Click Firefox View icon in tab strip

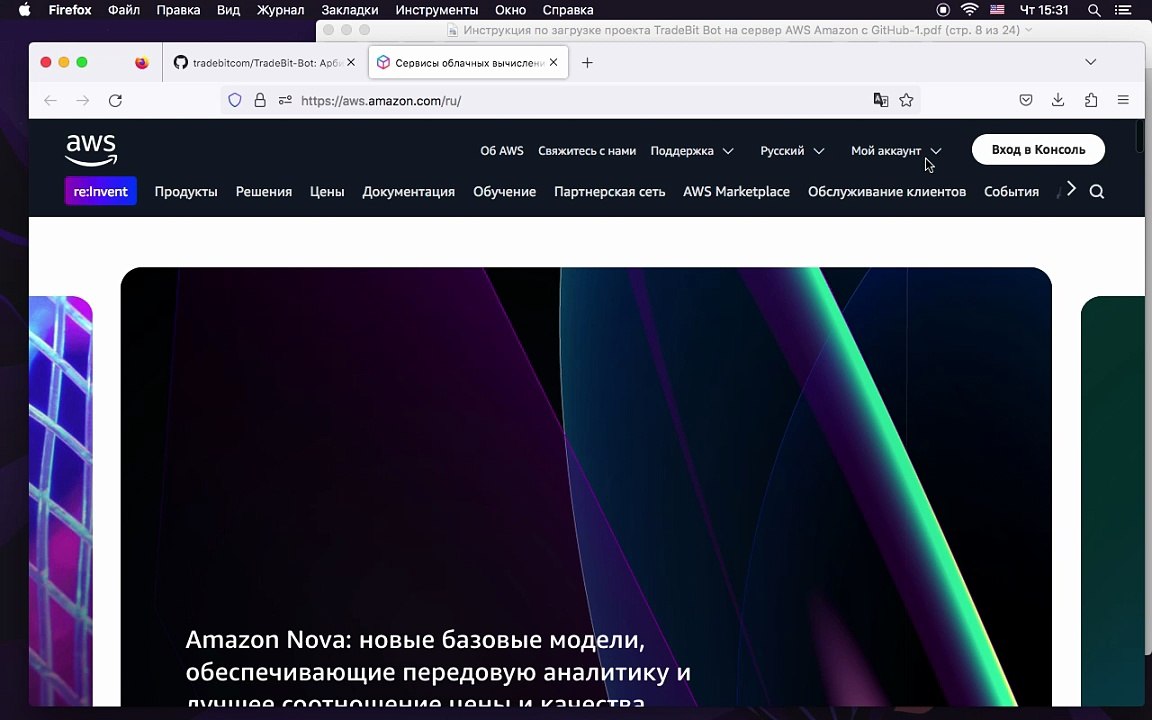(x=142, y=62)
